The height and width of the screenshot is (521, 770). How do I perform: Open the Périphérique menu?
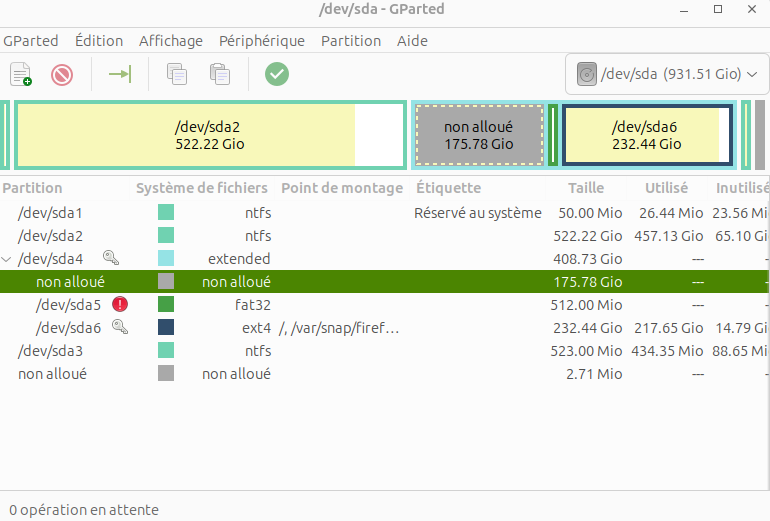[x=262, y=41]
